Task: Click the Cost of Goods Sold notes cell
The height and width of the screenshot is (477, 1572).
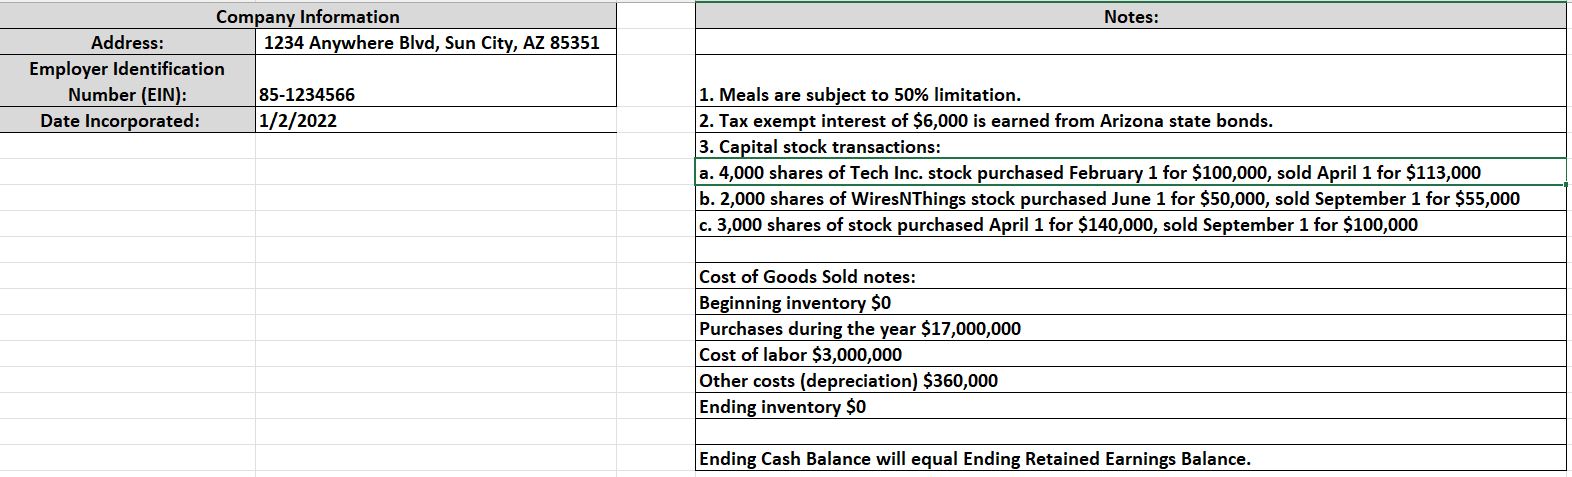Action: tap(1131, 276)
